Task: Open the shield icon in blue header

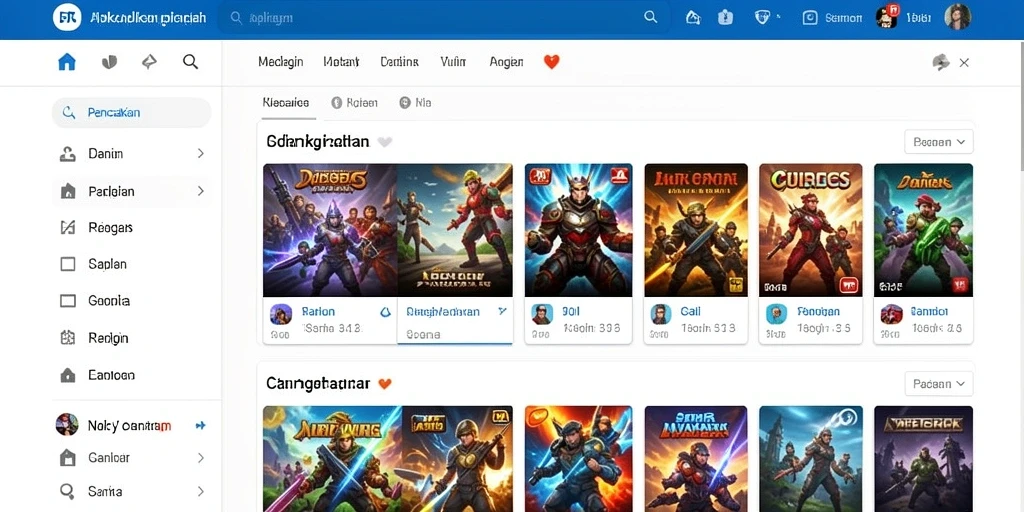Action: click(x=762, y=18)
